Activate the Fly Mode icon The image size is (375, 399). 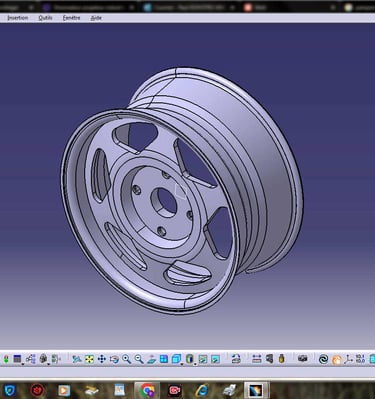(x=77, y=359)
